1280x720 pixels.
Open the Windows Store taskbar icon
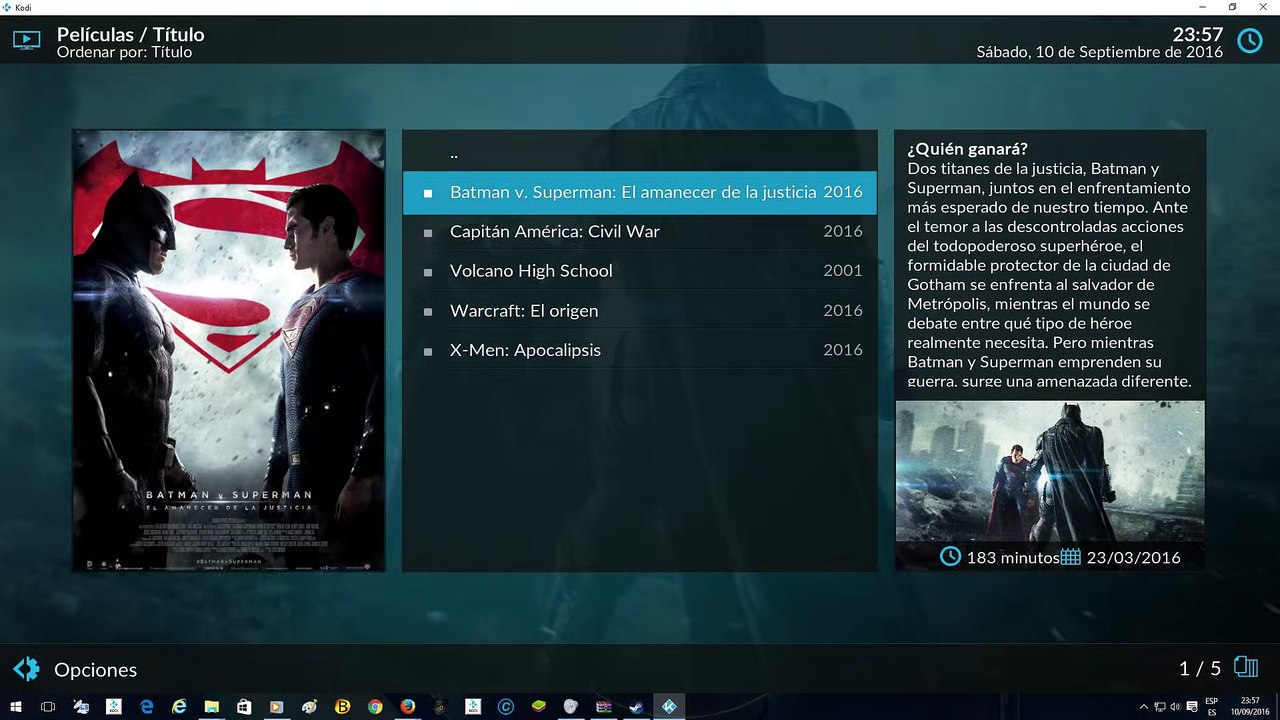pos(244,707)
